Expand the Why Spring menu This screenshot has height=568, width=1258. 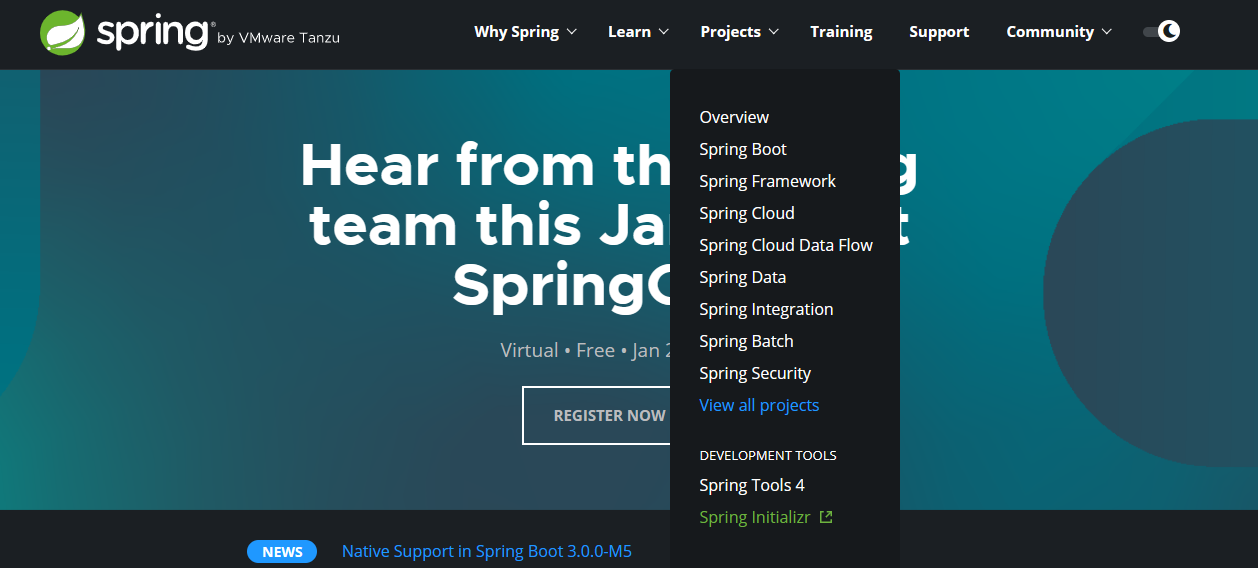(525, 32)
